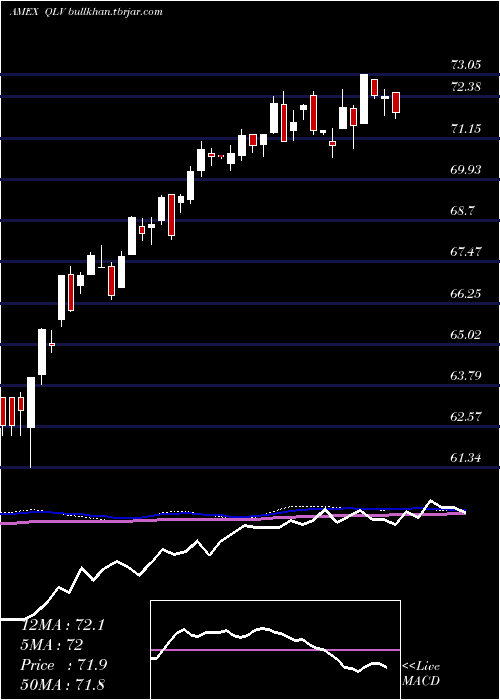Select the 72.38 price axis label
Image resolution: width=500 pixels, height=700 pixels.
tap(466, 87)
